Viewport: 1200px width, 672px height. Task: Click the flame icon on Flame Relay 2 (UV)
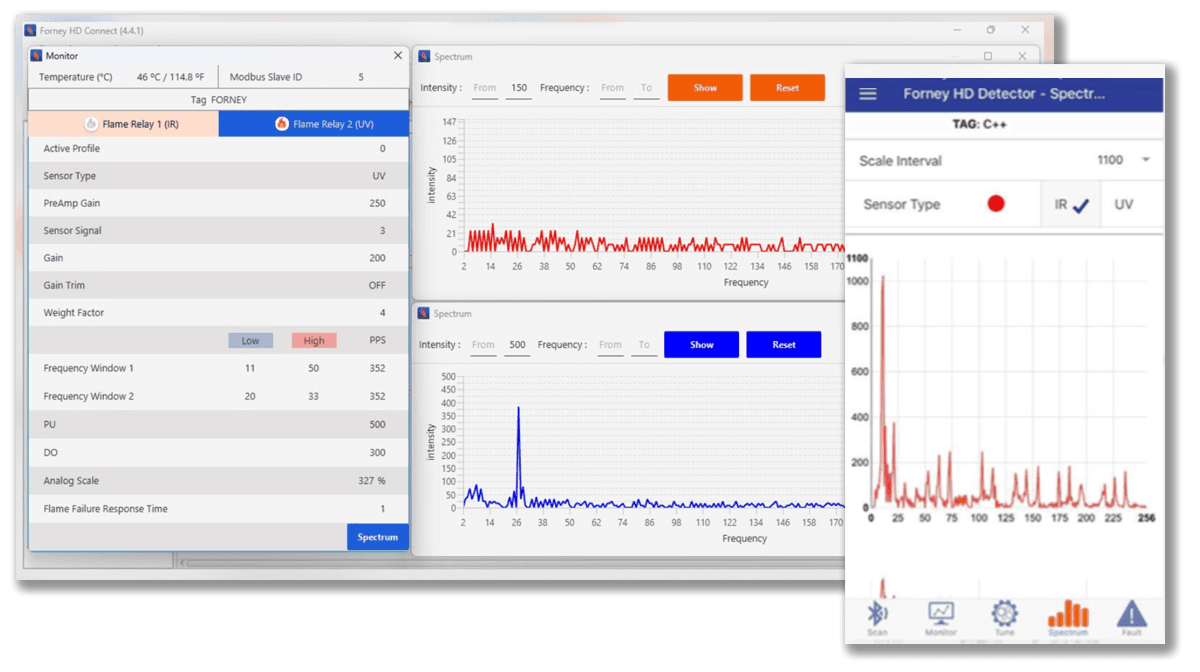point(282,124)
